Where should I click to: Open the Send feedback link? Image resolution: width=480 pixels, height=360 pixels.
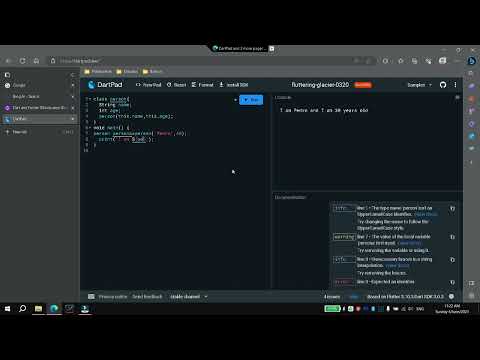pos(147,297)
